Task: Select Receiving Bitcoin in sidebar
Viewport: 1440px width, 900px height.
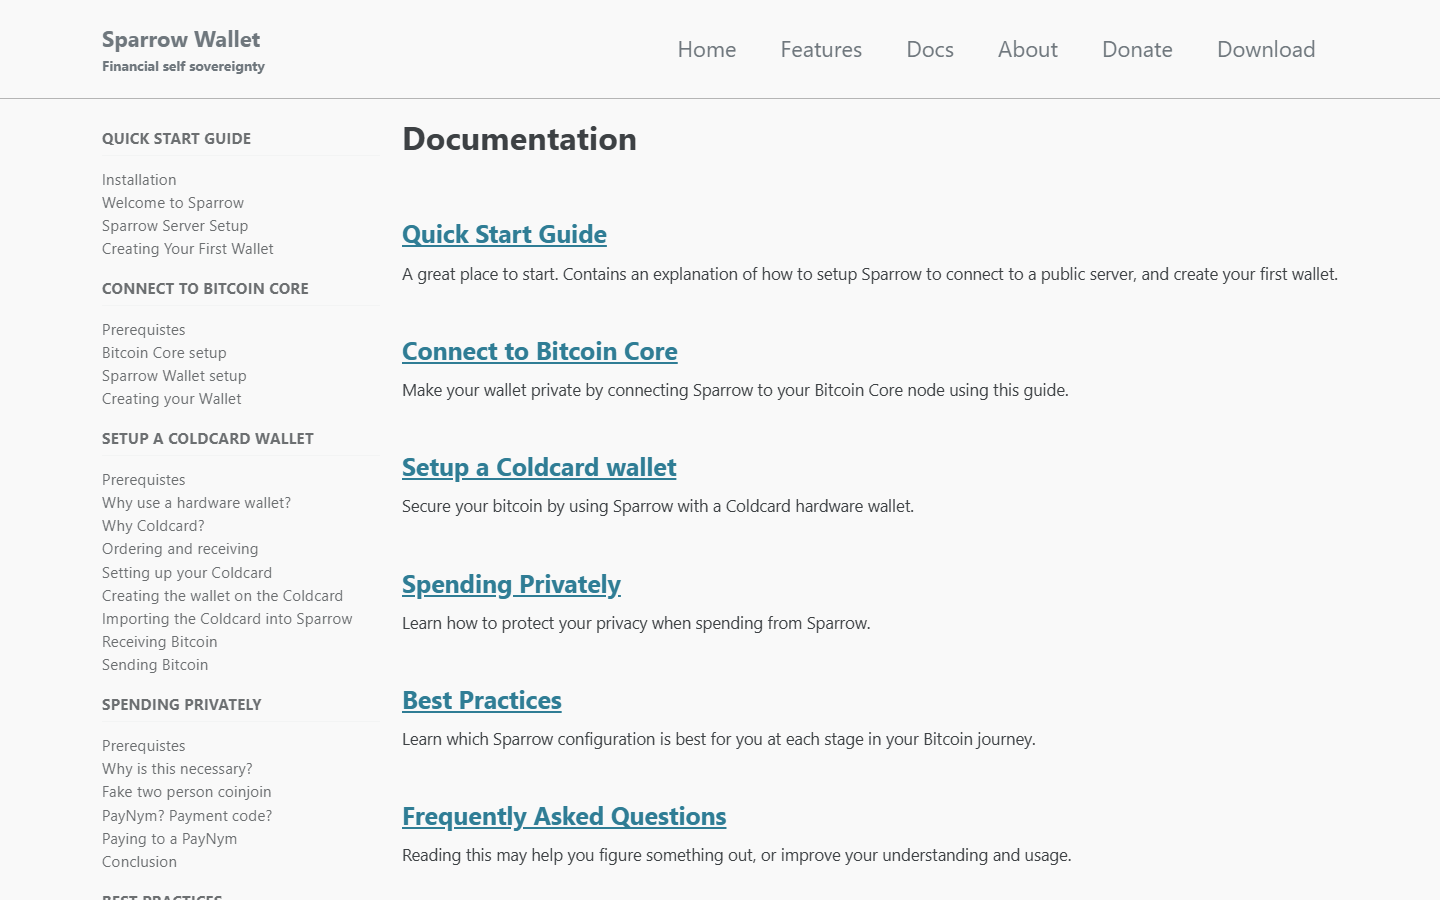Action: (160, 642)
